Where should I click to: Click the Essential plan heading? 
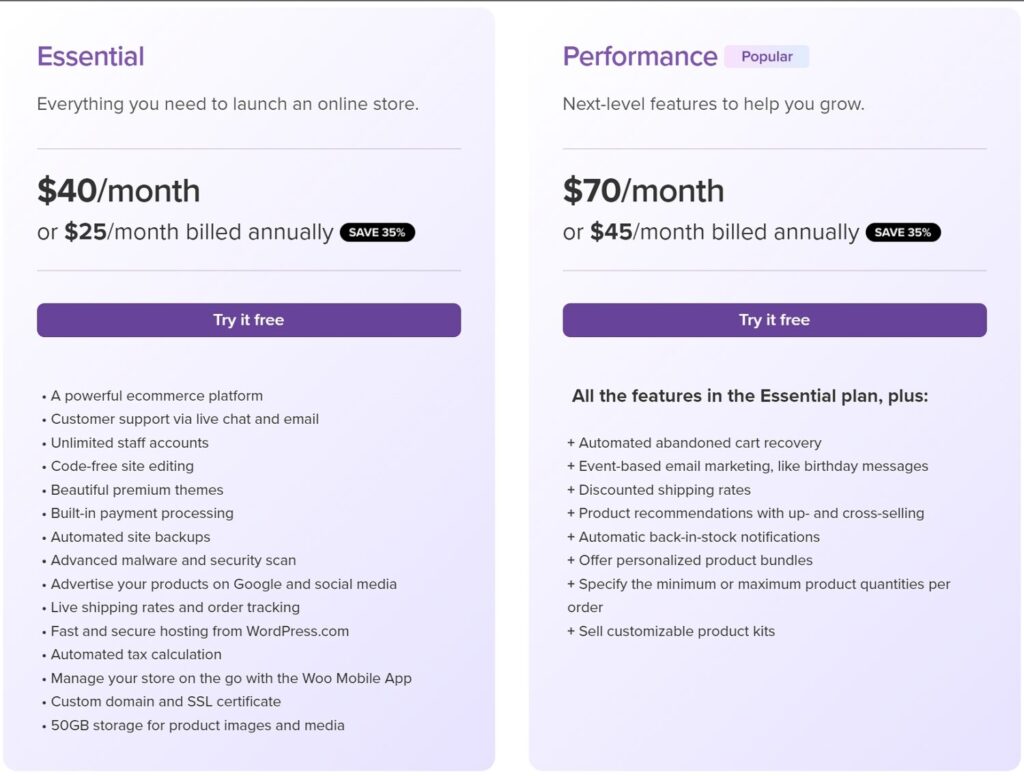(91, 57)
